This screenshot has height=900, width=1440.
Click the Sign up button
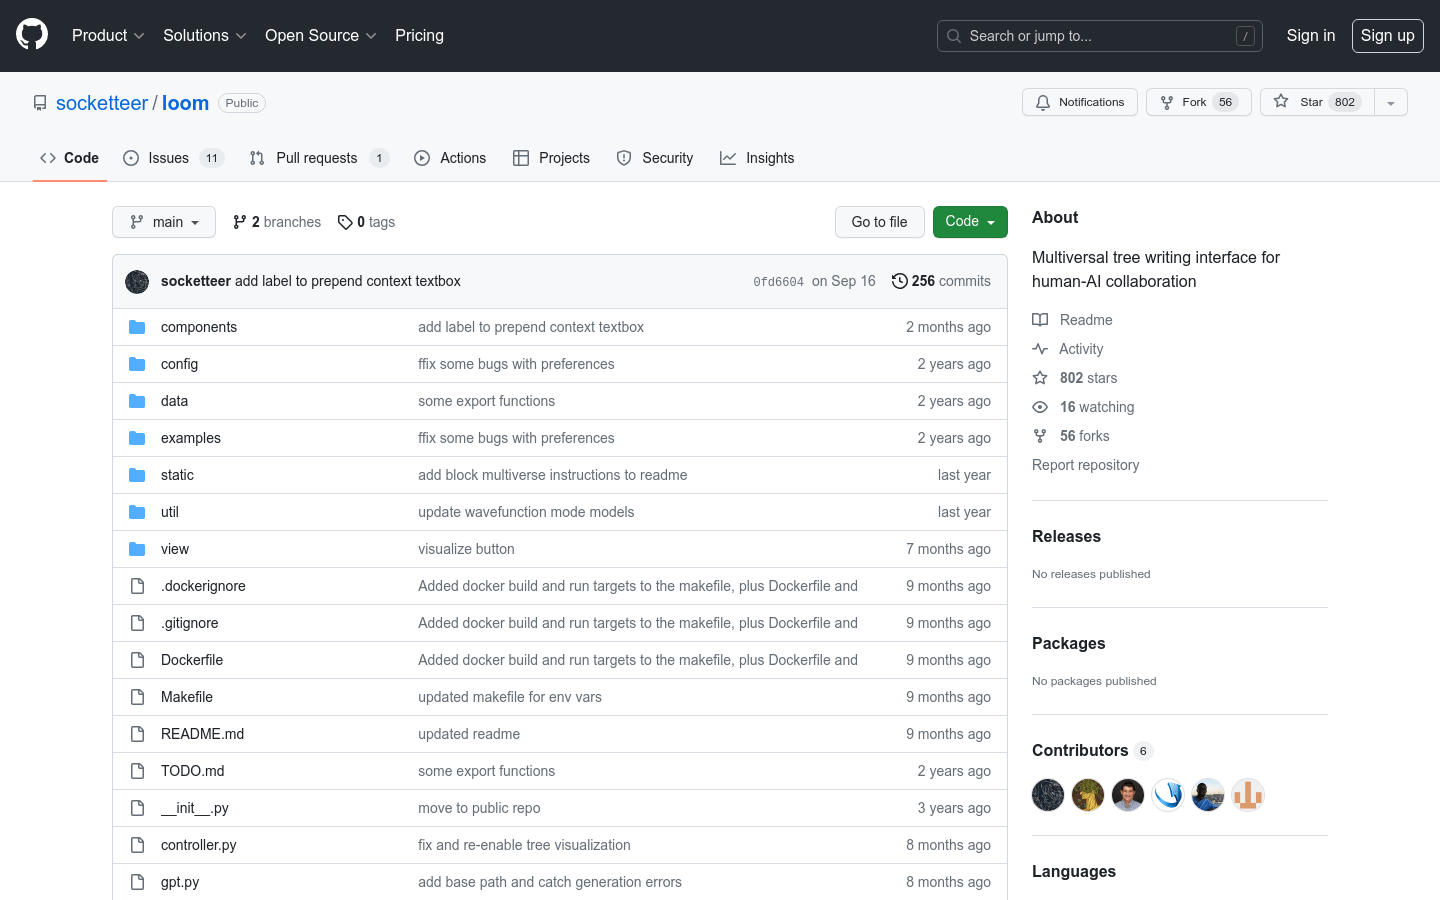(1387, 35)
